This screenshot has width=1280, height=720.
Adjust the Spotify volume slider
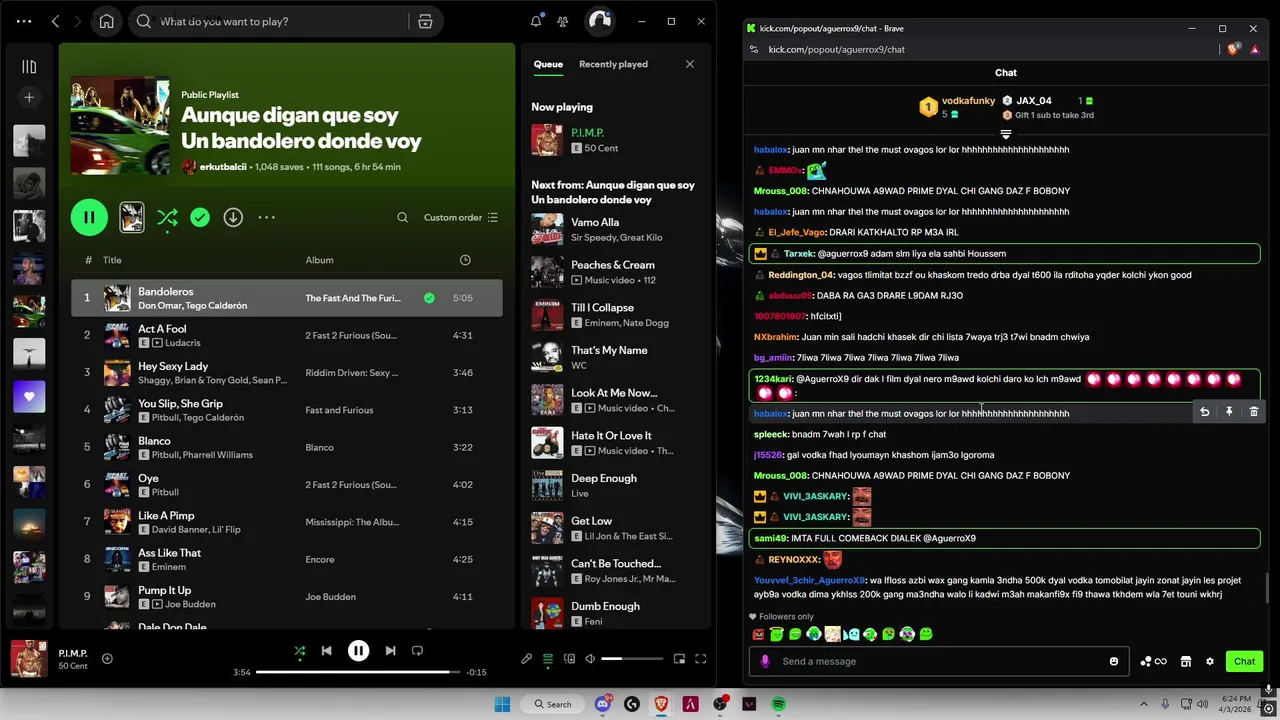point(632,659)
